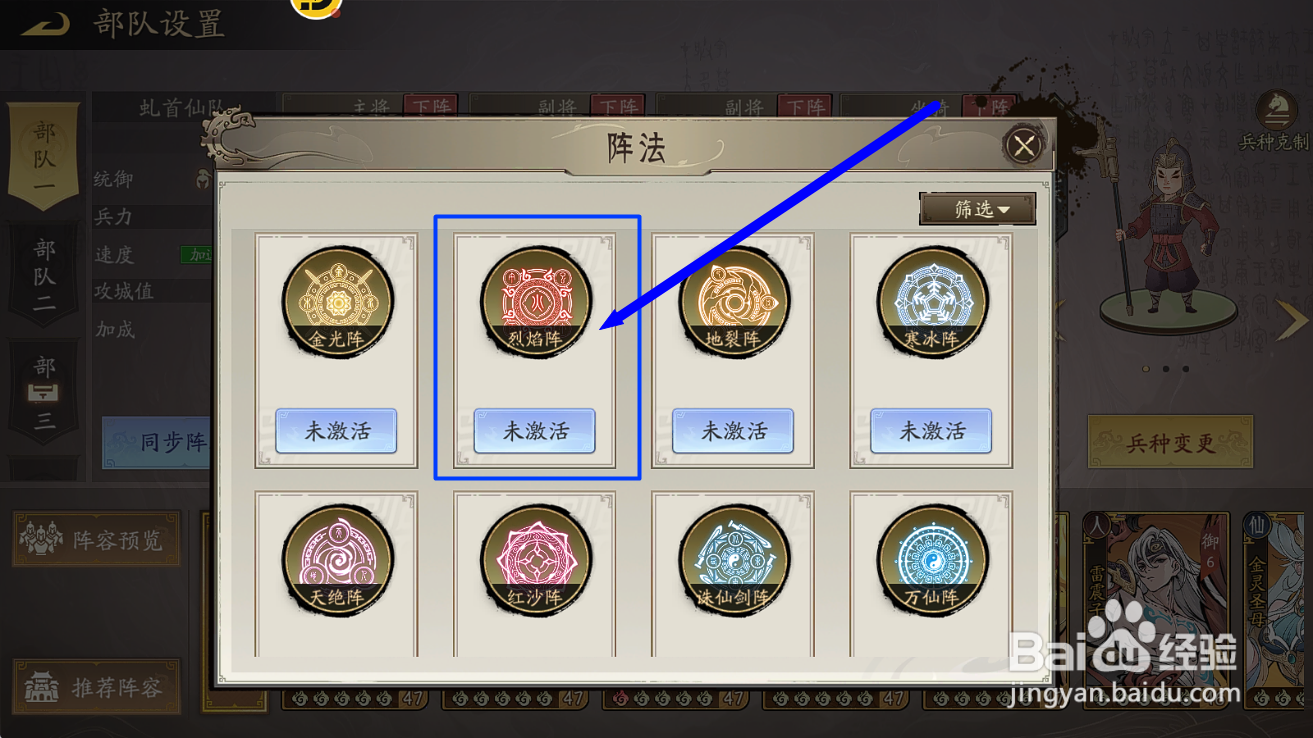Switch to 部队二 tab
The image size is (1313, 738).
click(x=44, y=275)
